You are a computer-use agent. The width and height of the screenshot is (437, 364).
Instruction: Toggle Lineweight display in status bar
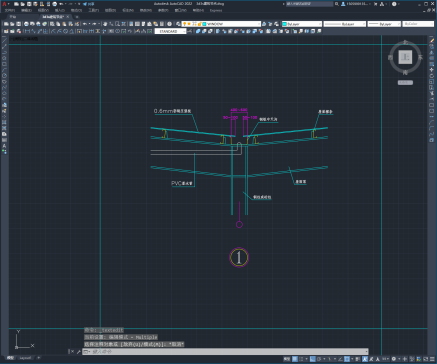coord(358,359)
